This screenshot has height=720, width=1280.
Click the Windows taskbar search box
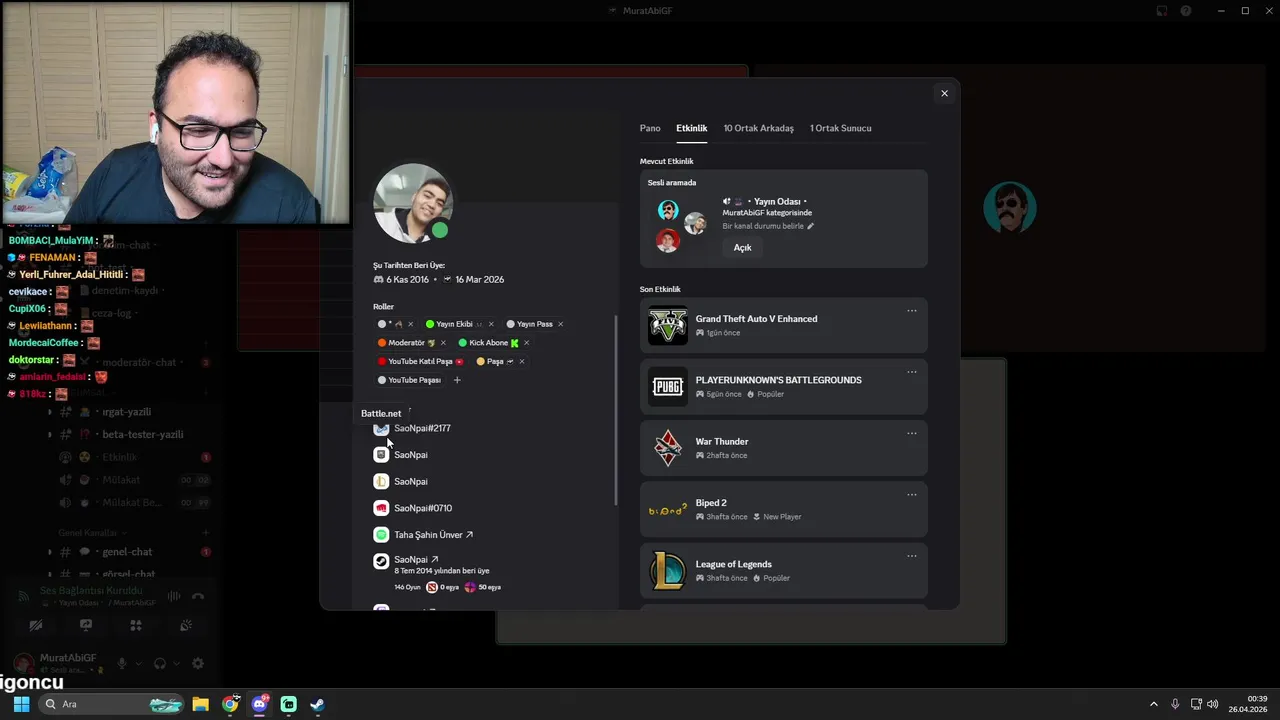point(112,704)
